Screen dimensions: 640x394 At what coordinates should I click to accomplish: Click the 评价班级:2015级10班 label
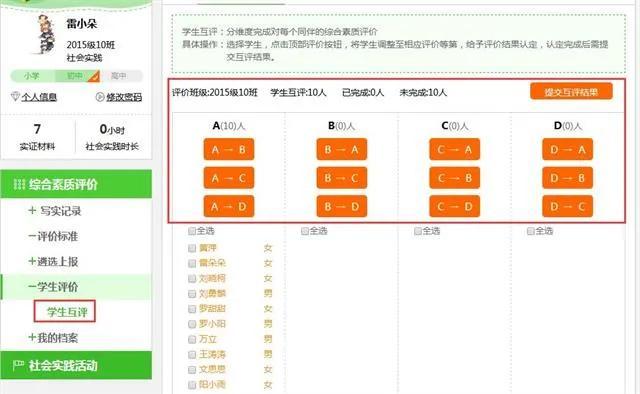tap(215, 93)
